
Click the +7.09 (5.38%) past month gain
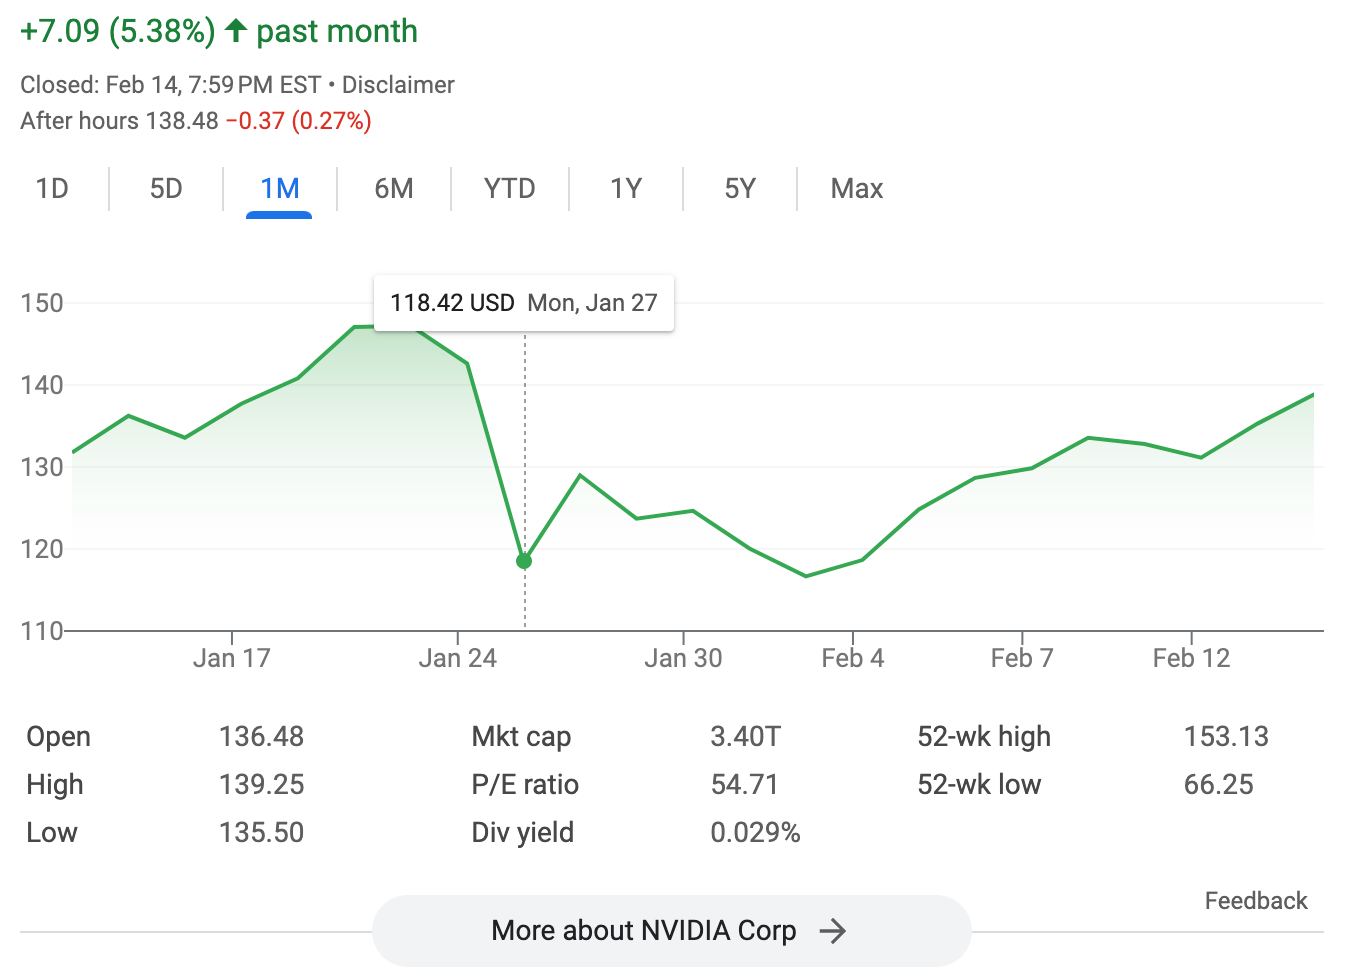click(218, 31)
